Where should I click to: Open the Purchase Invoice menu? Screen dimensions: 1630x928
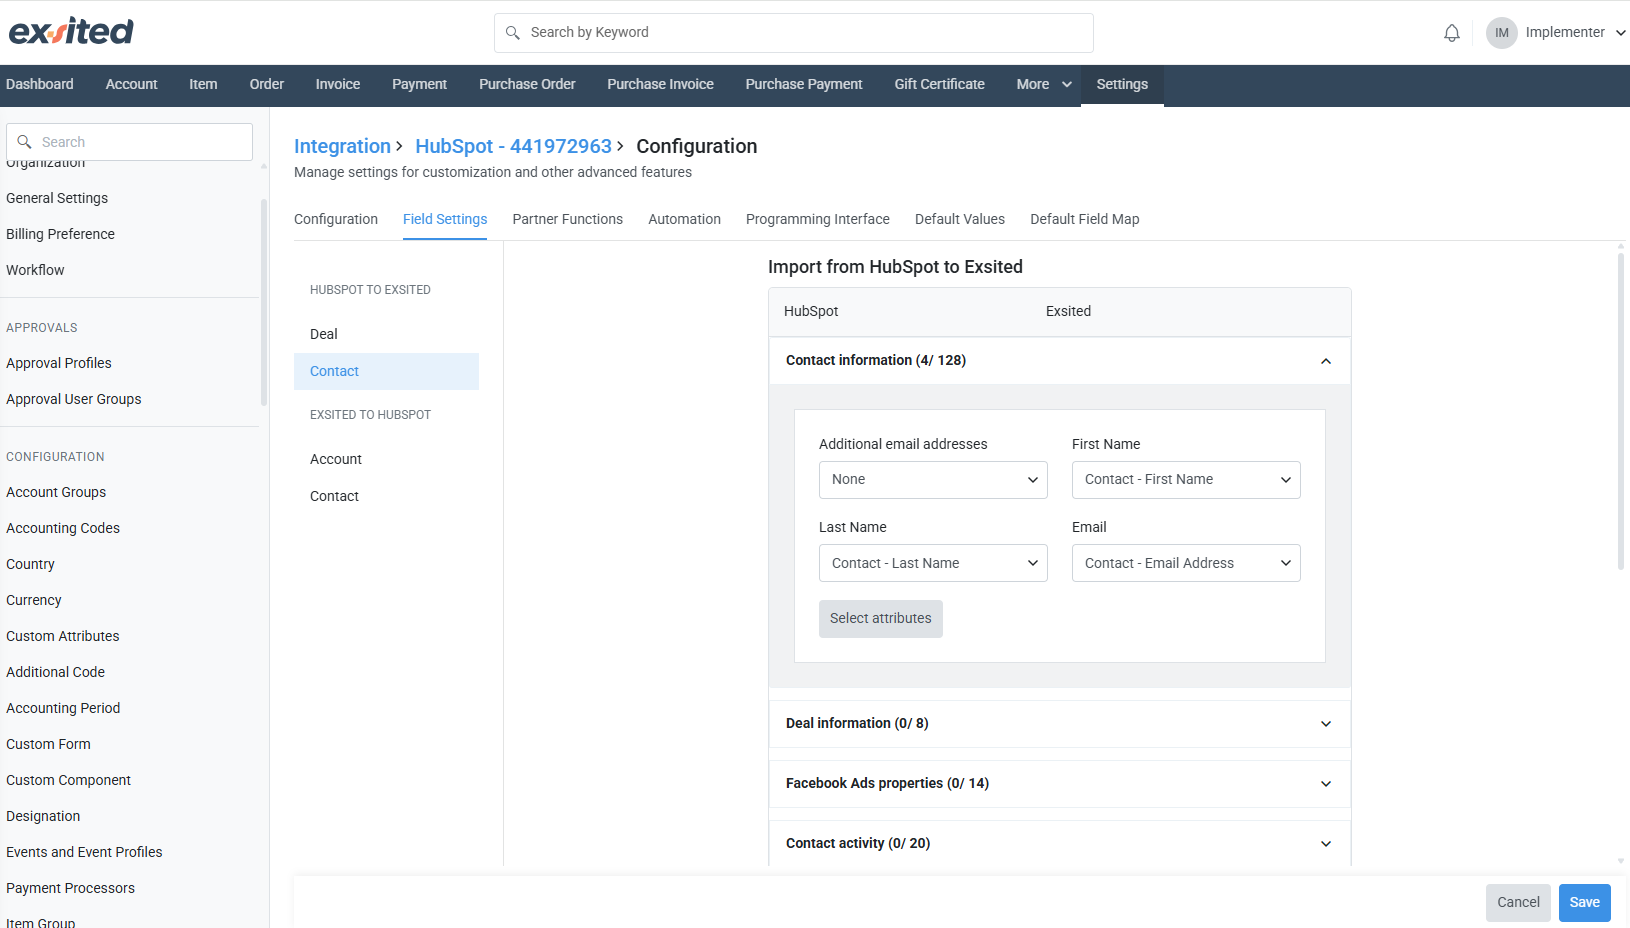click(660, 84)
